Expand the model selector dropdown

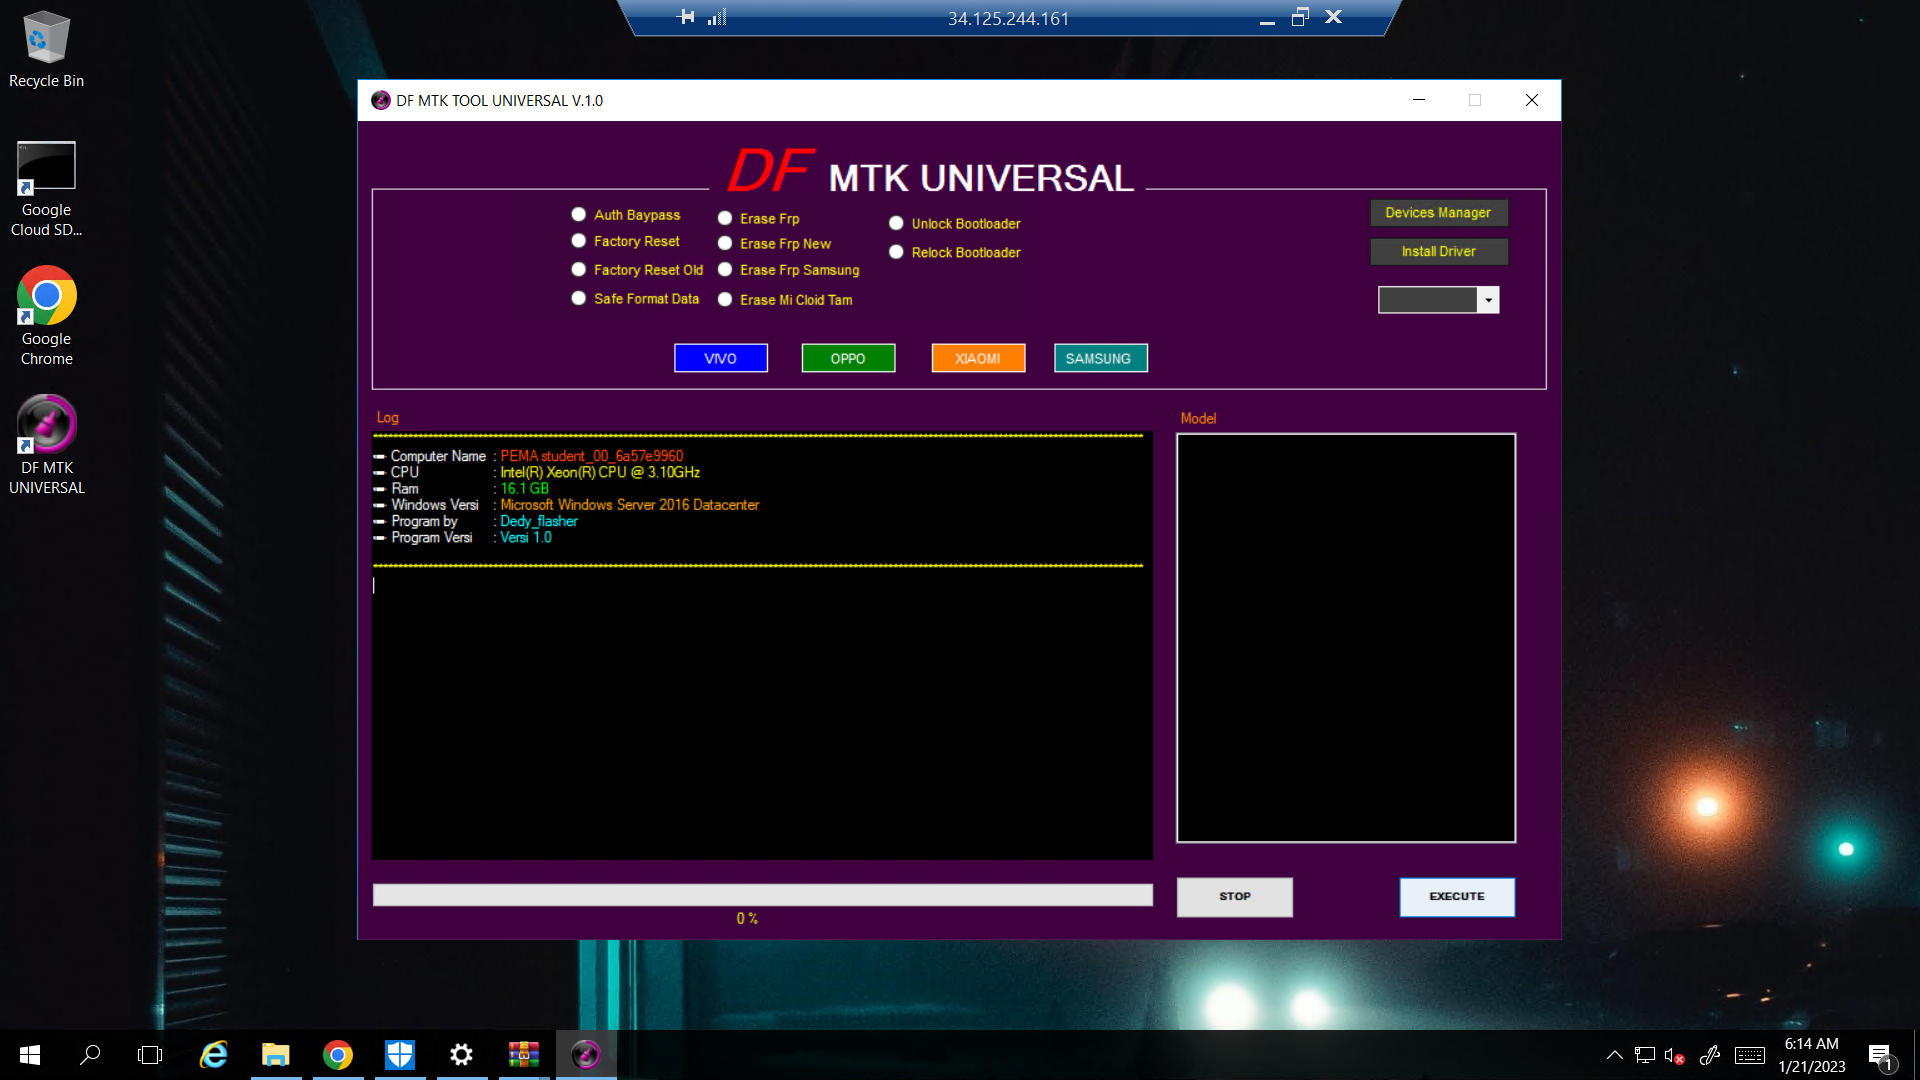1487,299
